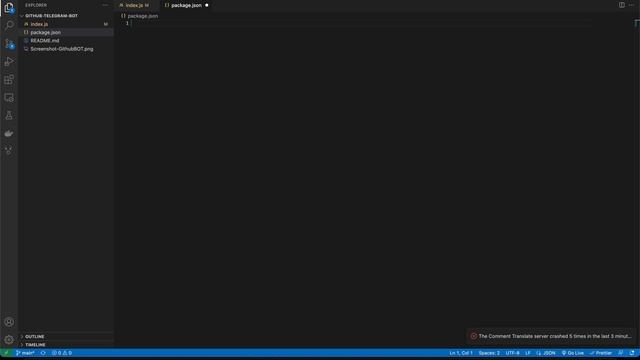Open the Extensions view icon
This screenshot has height=360, width=640.
coord(9,80)
